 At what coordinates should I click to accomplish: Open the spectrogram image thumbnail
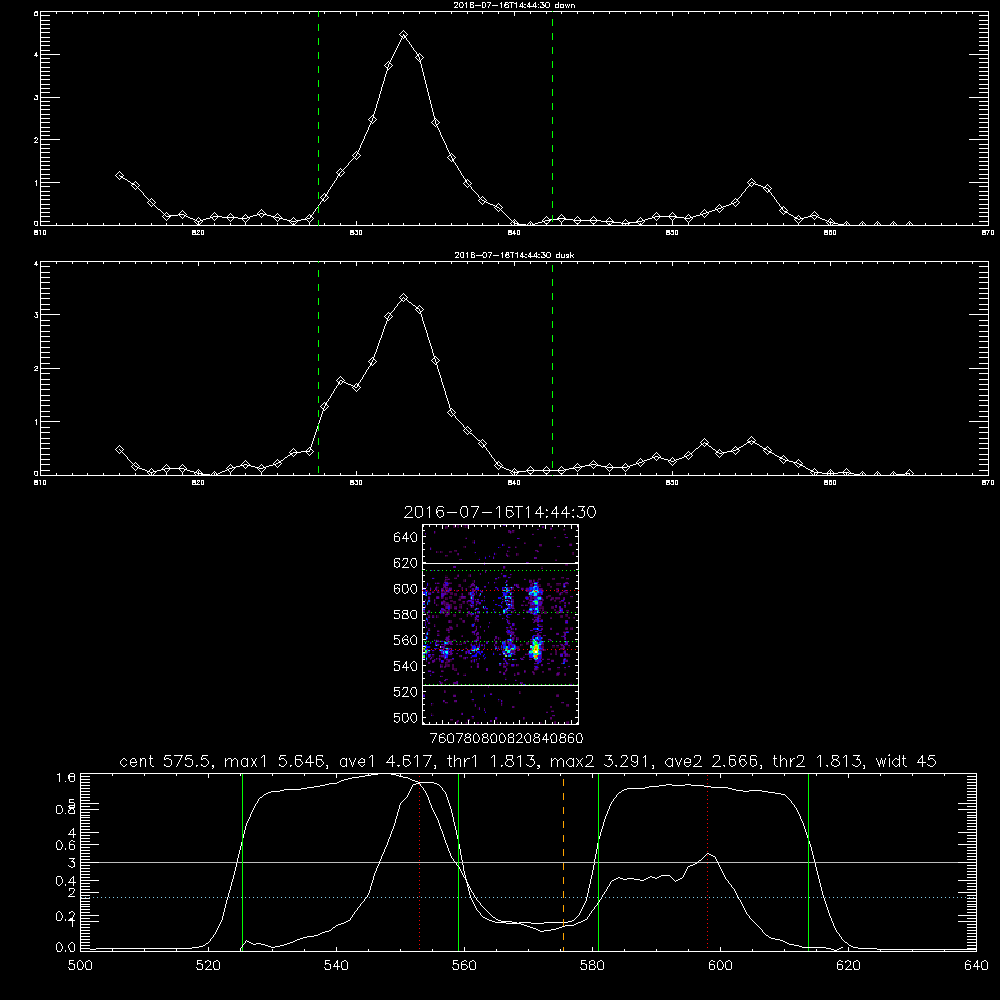(x=500, y=624)
